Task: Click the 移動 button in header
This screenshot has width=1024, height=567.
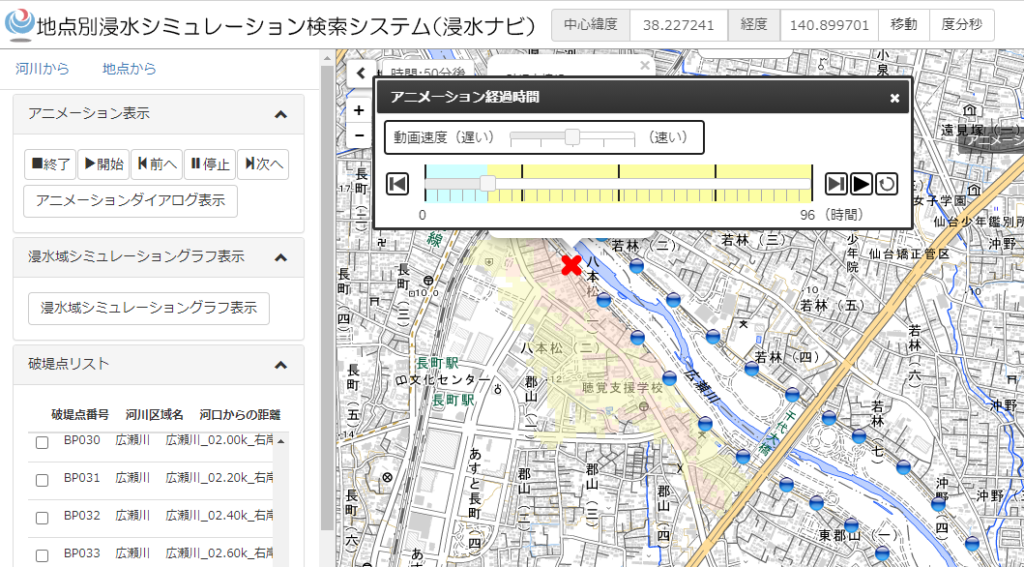Action: click(903, 25)
